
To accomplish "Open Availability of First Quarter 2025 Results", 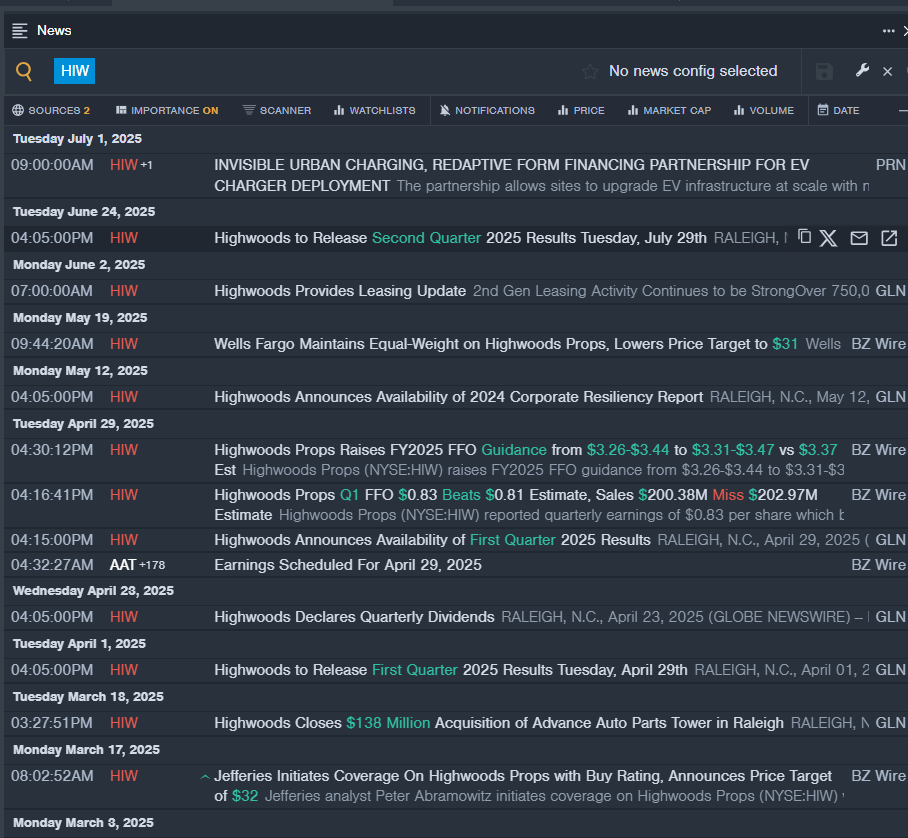I will [x=433, y=540].
